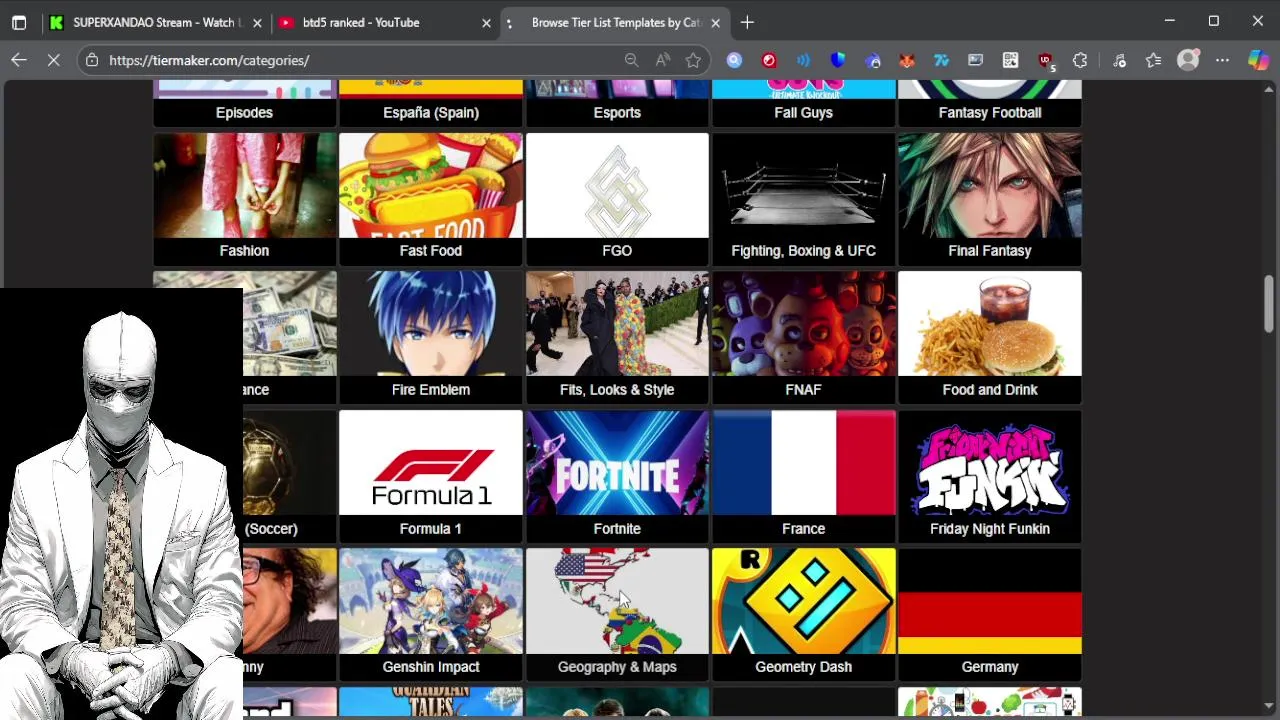Open the MetaMask fox extension

[907, 60]
